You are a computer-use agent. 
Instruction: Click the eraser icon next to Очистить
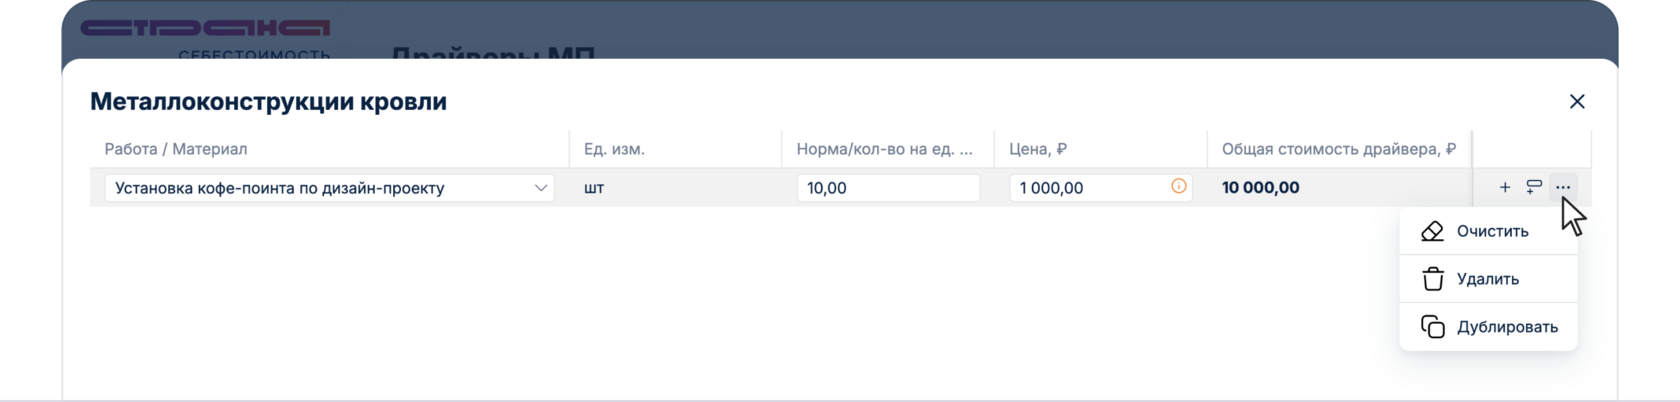click(1433, 231)
